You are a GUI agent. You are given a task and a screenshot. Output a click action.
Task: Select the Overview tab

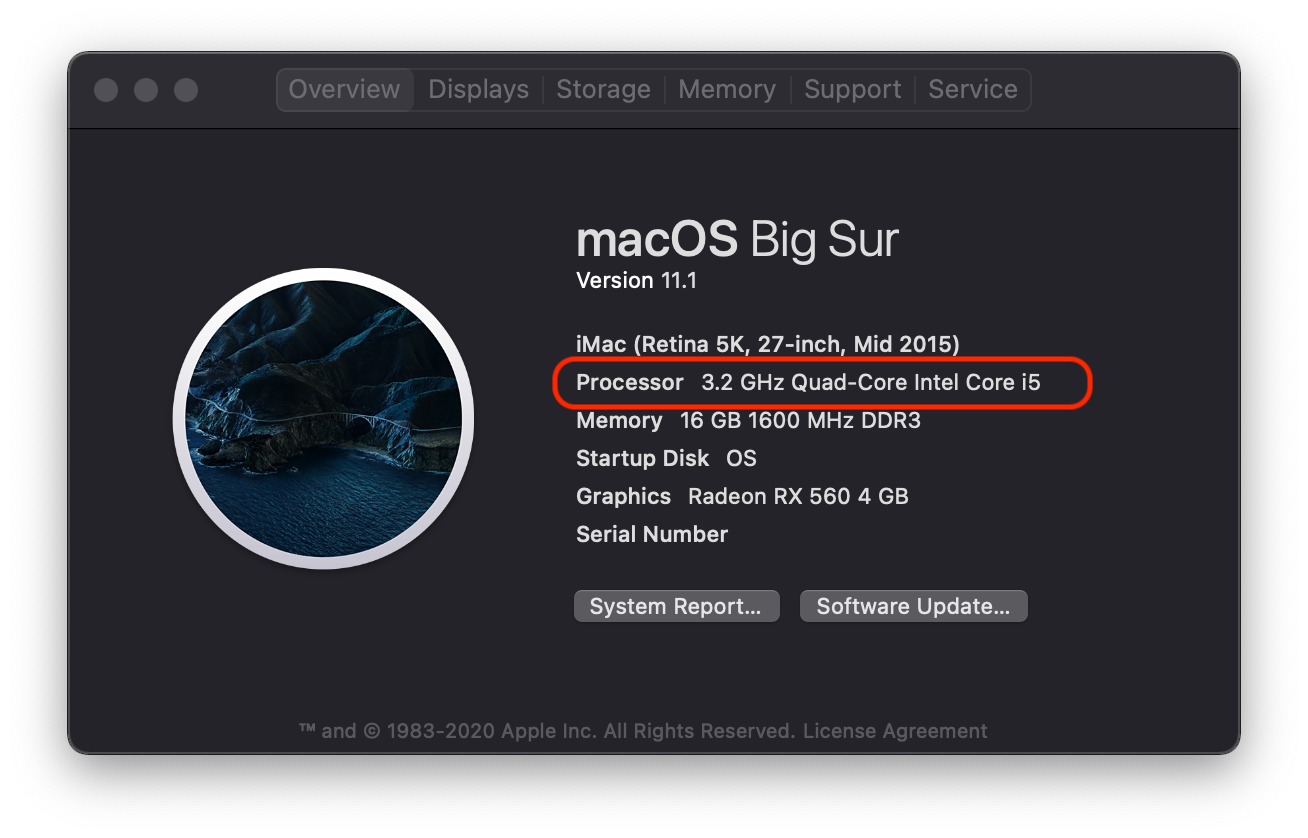(344, 89)
